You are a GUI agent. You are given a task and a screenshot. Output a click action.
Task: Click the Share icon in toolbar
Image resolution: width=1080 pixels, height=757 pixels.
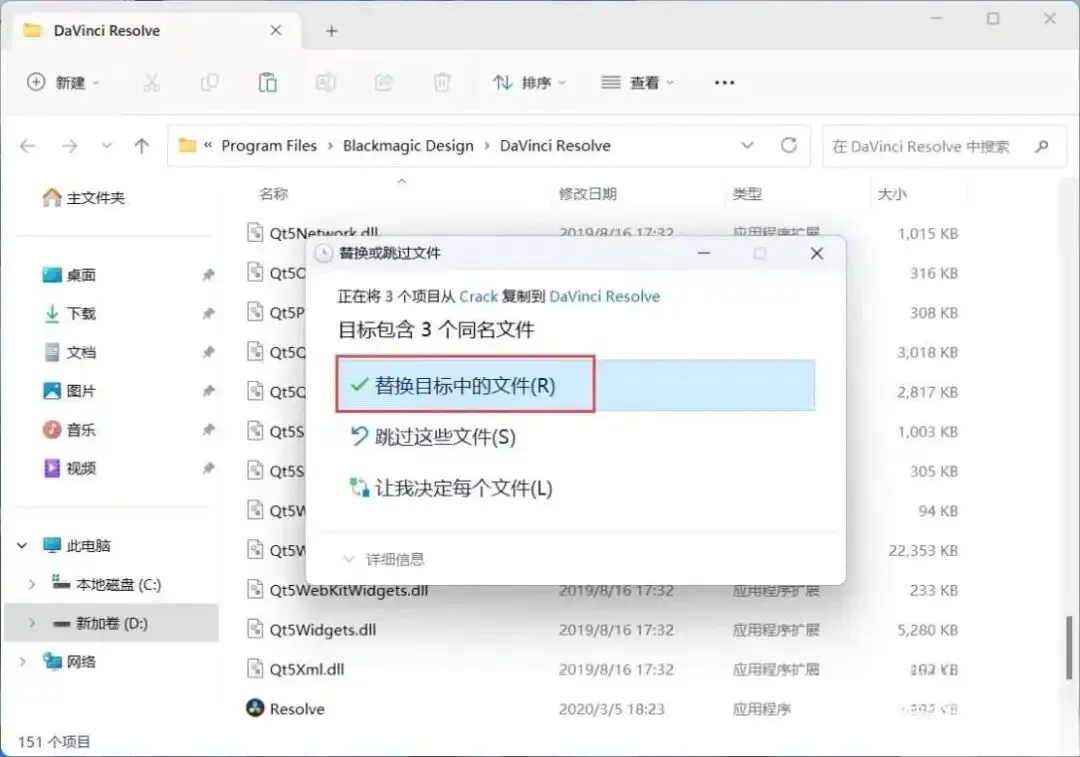383,83
